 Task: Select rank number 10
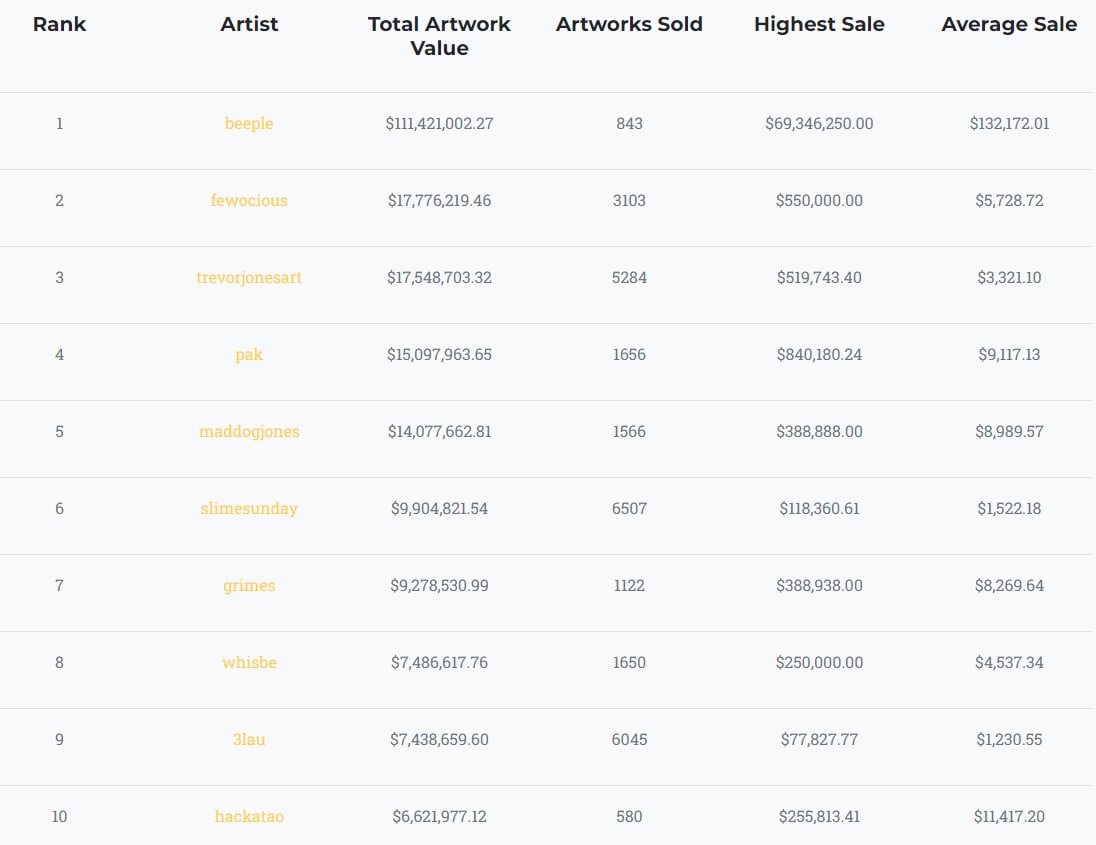point(59,816)
